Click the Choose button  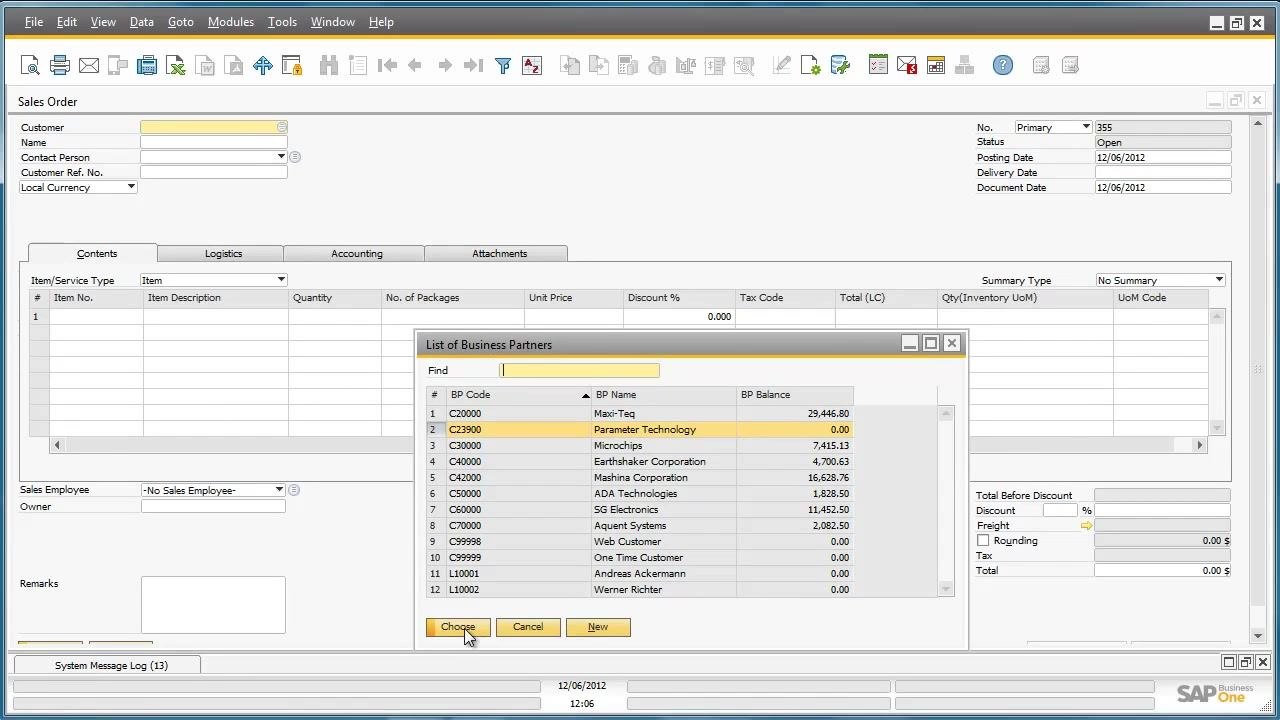(x=458, y=627)
